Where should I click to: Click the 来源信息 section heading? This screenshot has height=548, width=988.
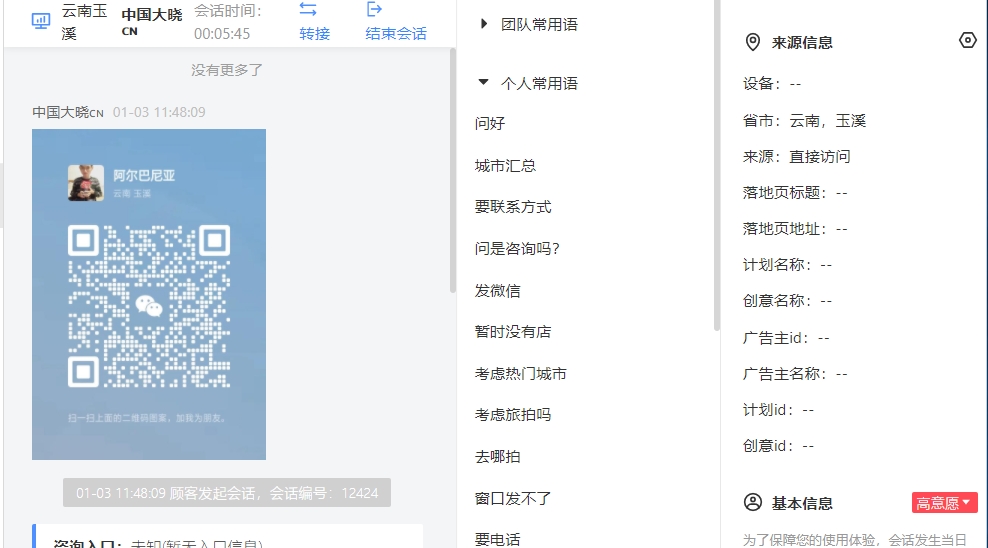(802, 43)
